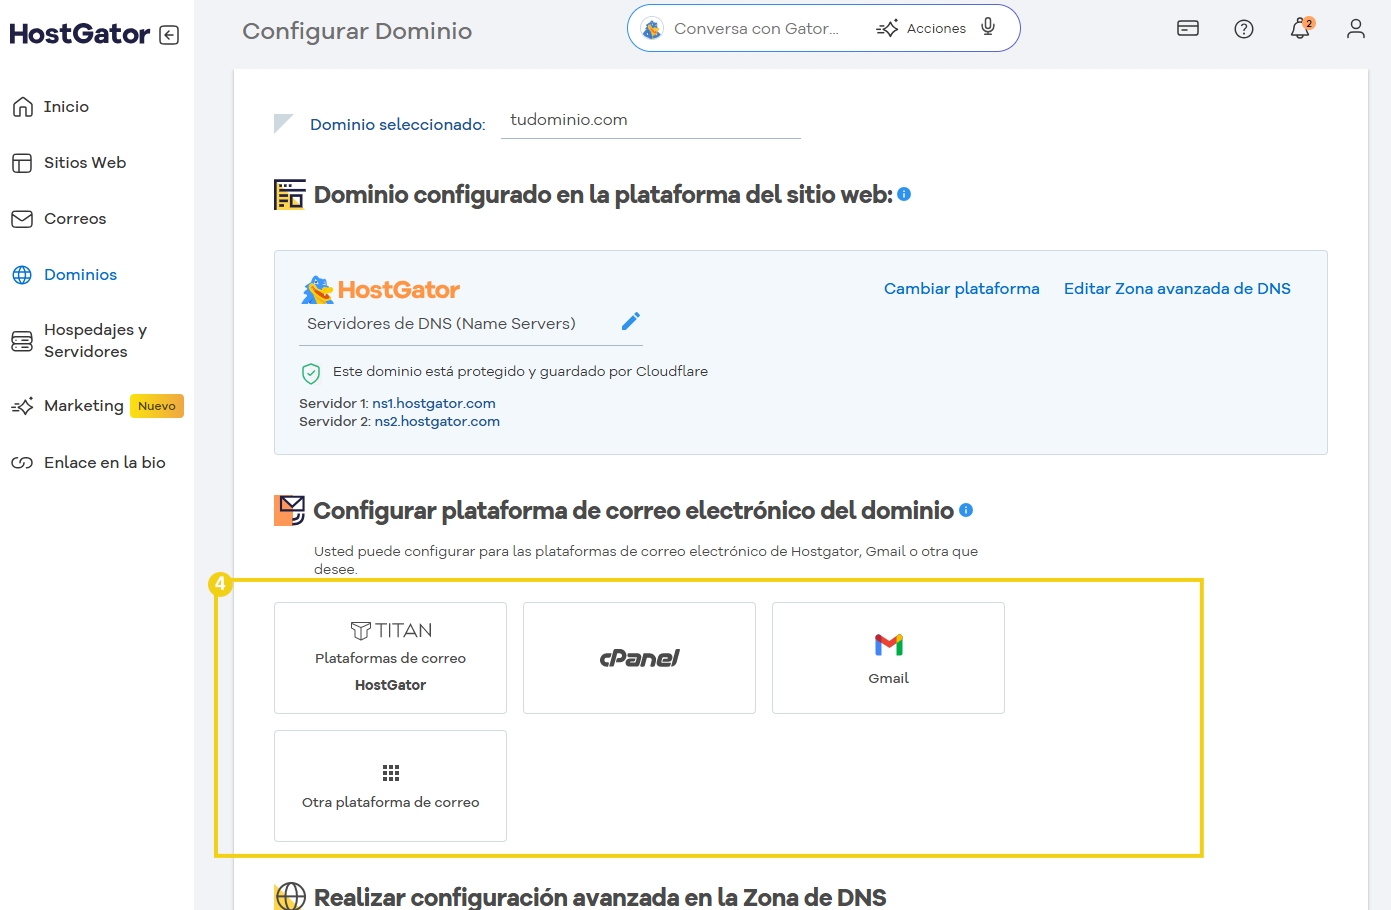
Task: Choose the Titan HostGator email platform
Action: [390, 657]
